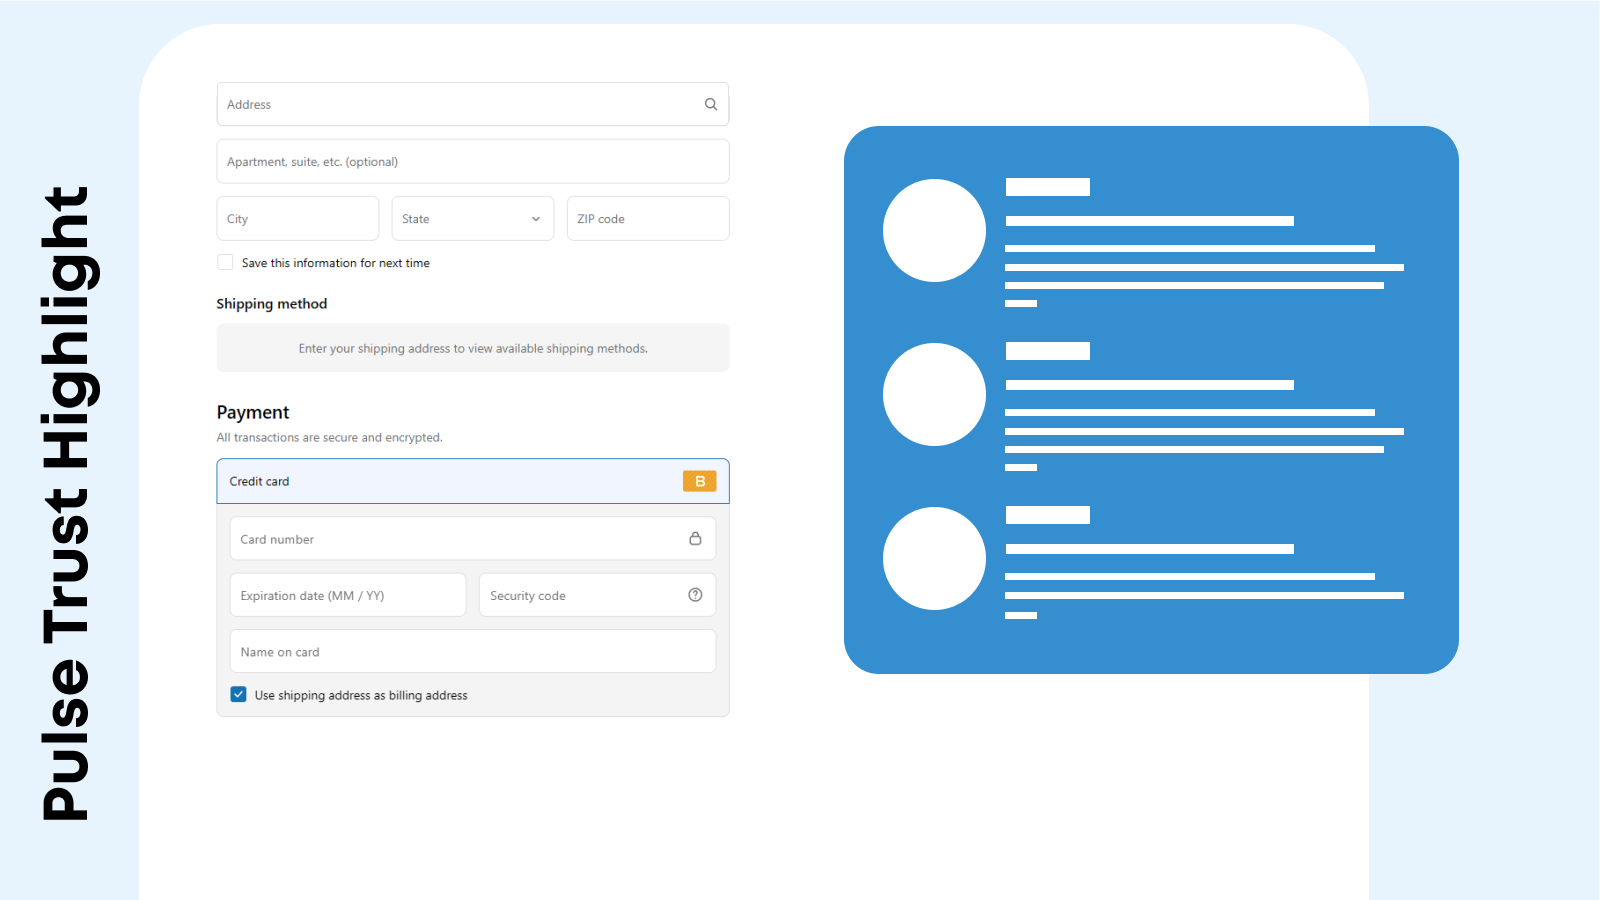Open the State dropdown
Viewport: 1600px width, 900px height.
tap(473, 218)
